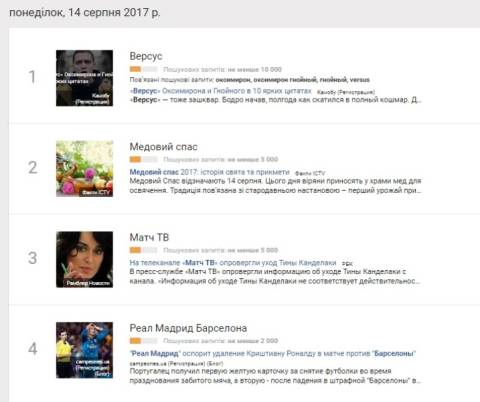480x402 pixels.
Task: Click the search volume bar for Медовий спас
Action: [x=143, y=159]
